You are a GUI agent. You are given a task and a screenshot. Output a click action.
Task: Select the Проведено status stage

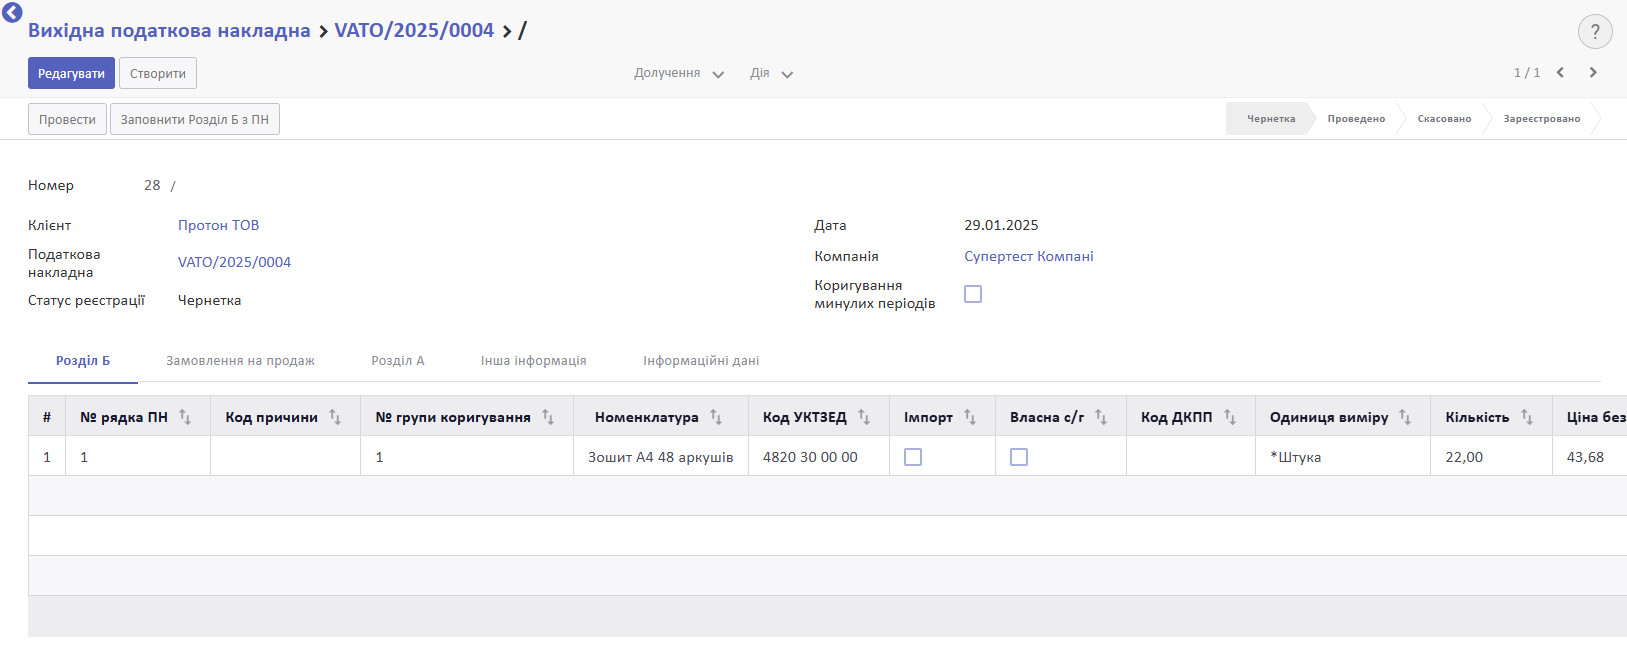1356,119
